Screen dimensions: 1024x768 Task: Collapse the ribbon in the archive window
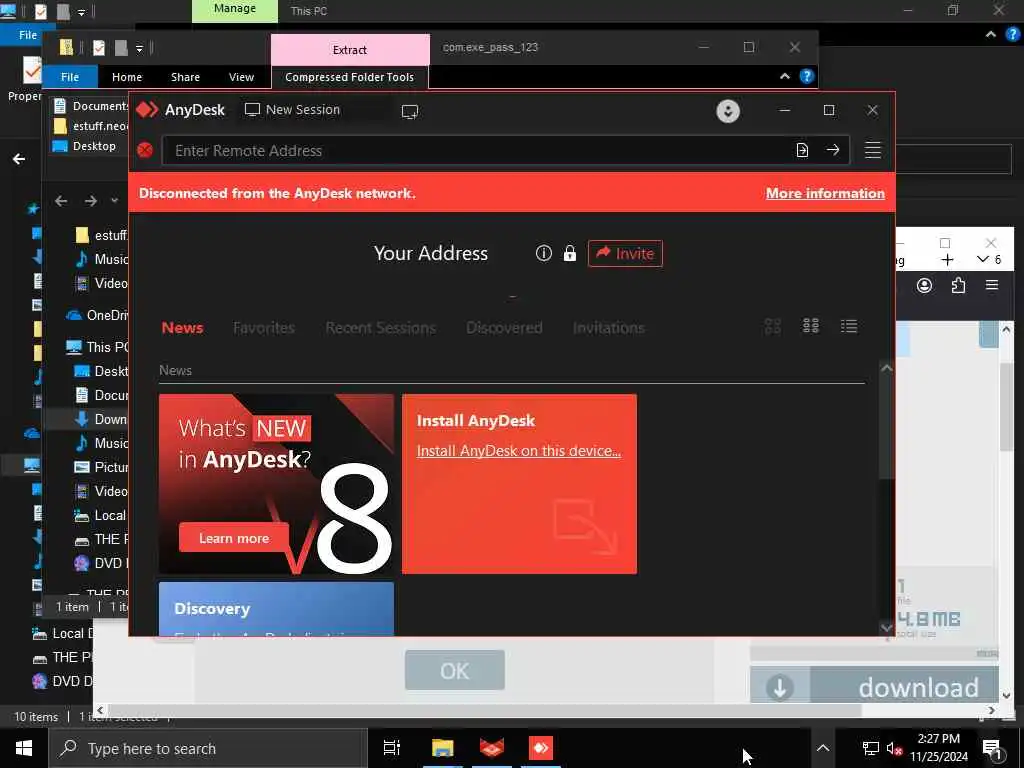(784, 76)
